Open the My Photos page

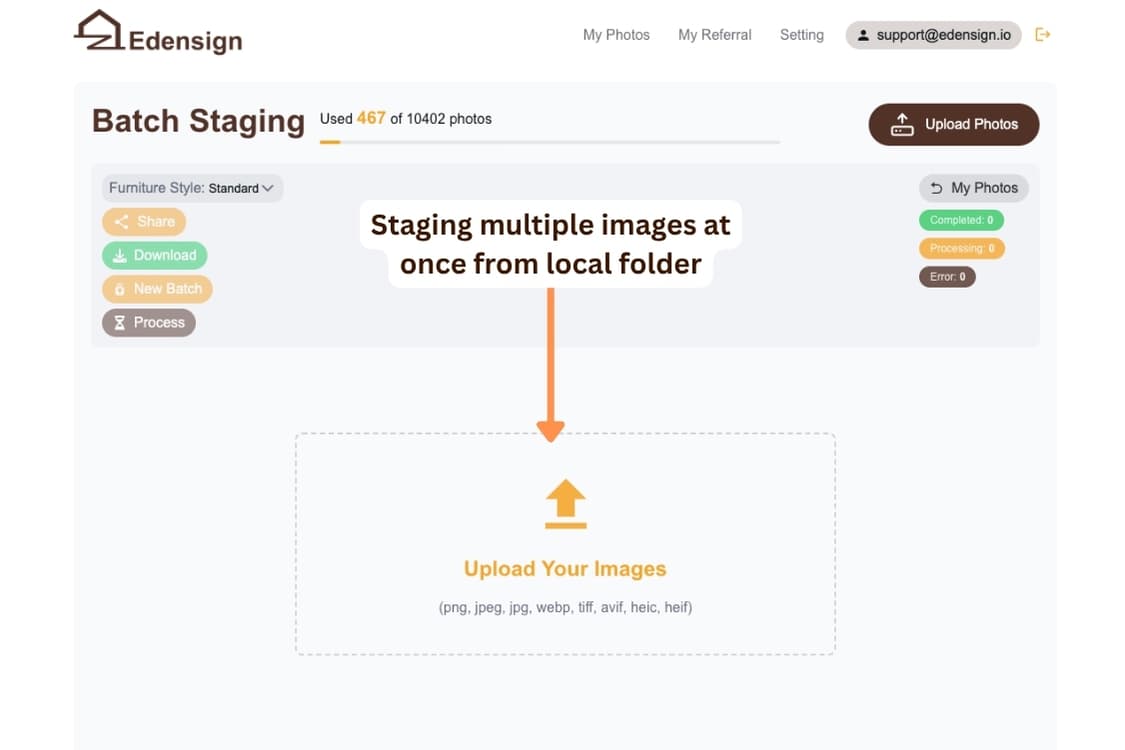(x=616, y=34)
